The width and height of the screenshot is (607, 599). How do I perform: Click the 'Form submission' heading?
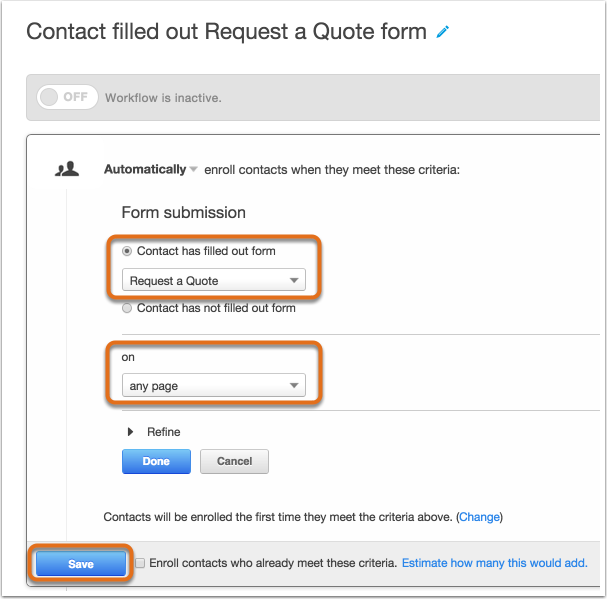183,213
